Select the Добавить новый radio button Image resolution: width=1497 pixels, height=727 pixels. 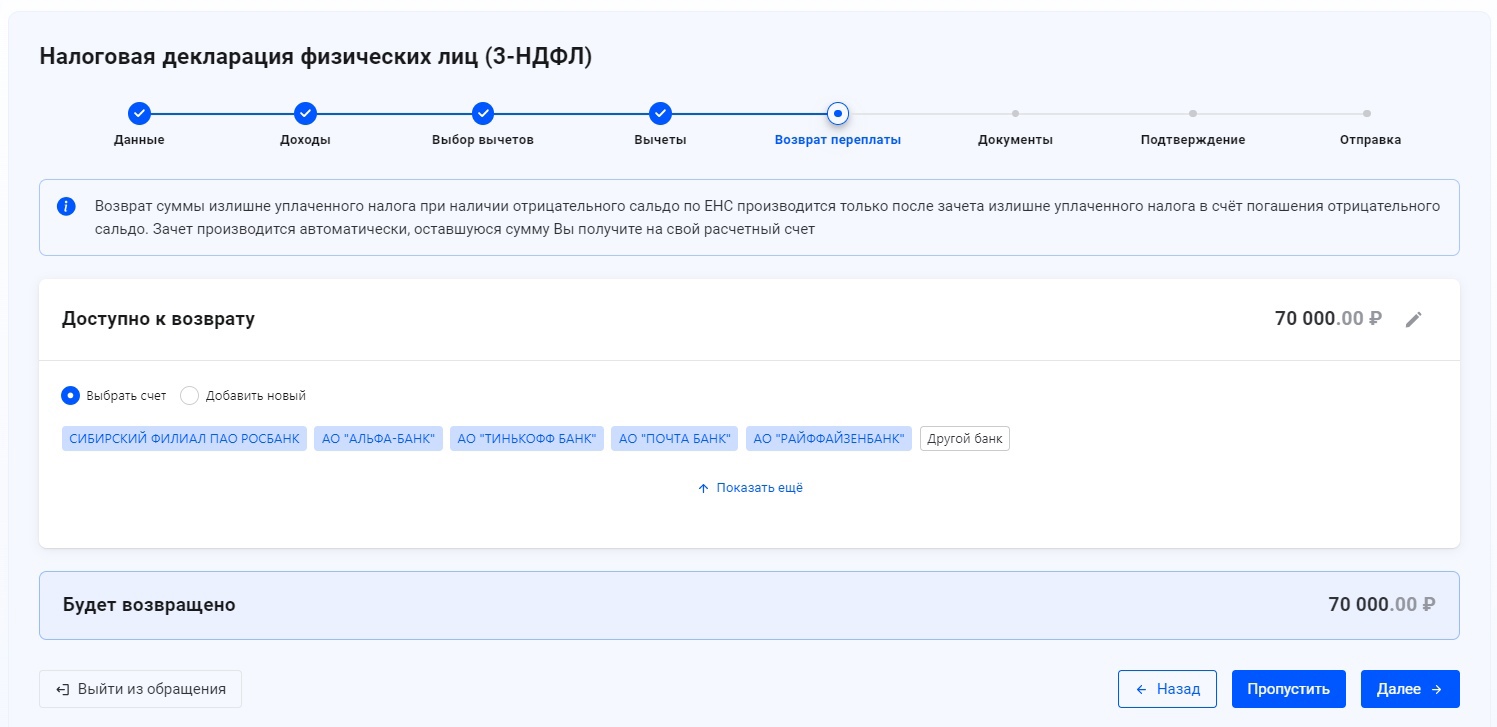[x=190, y=395]
